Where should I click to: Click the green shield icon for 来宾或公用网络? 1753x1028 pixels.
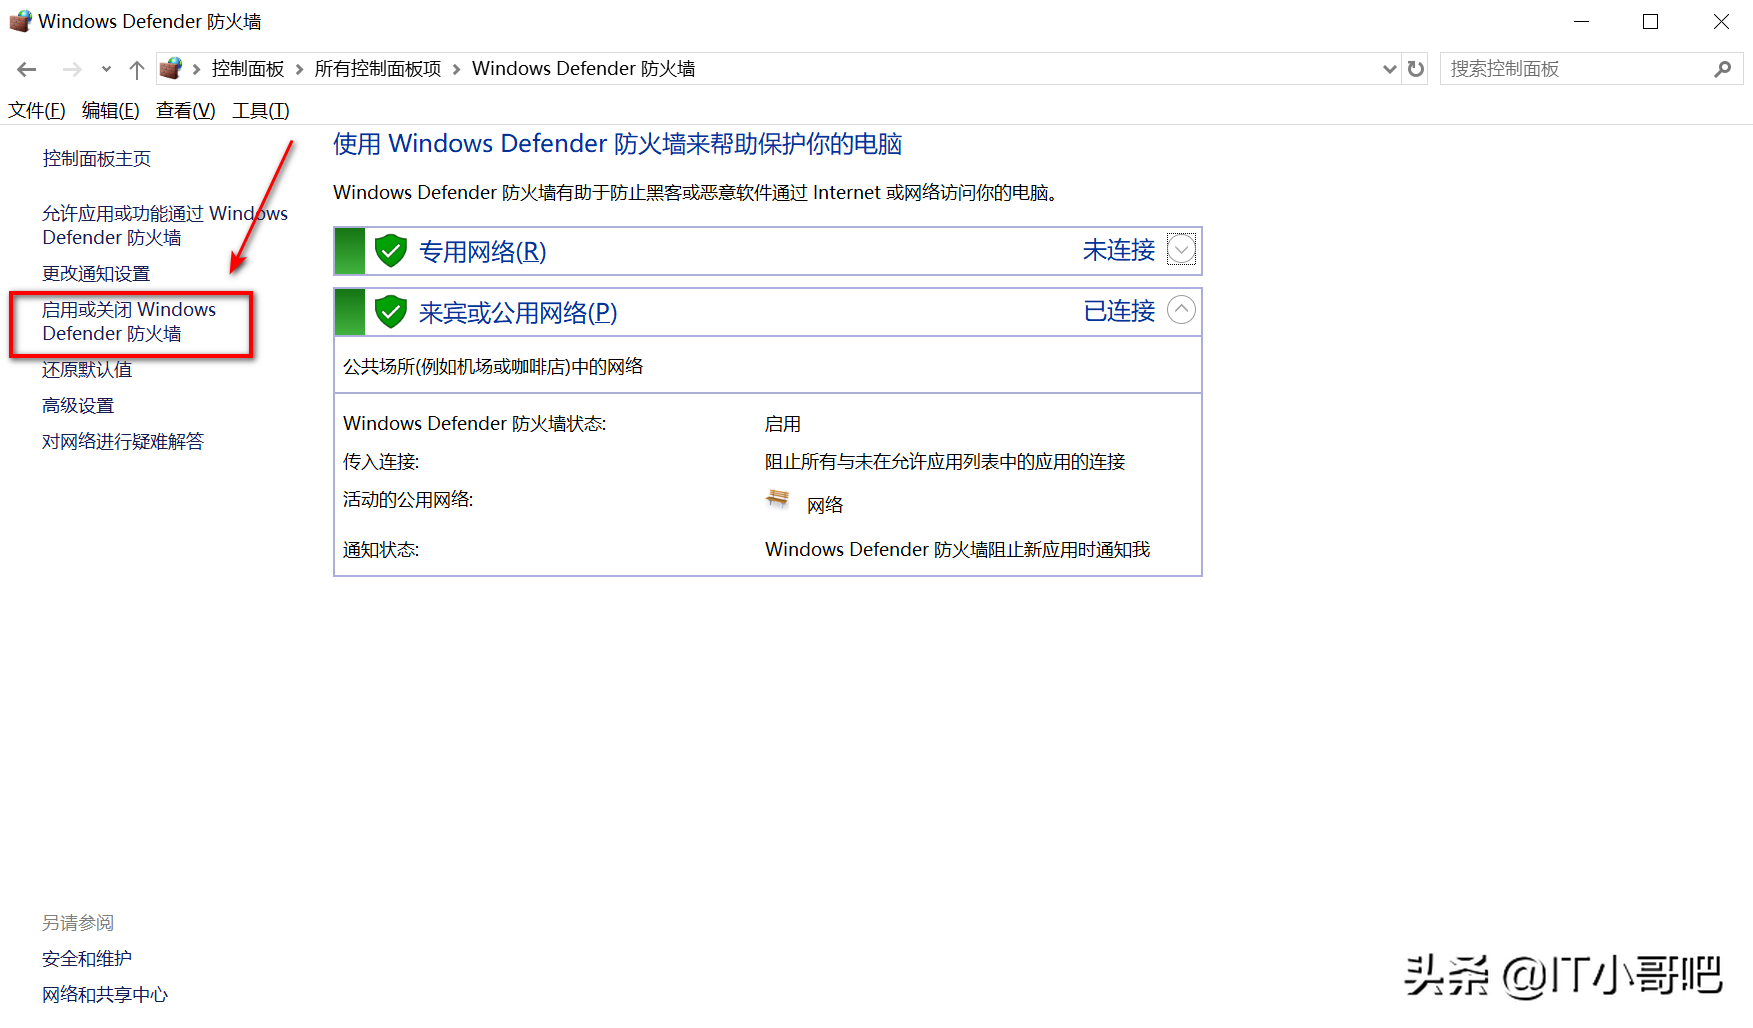[390, 311]
